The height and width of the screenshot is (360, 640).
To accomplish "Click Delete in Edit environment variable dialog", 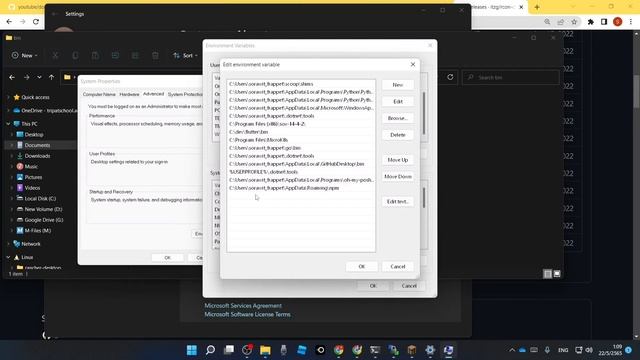I will 398,135.
